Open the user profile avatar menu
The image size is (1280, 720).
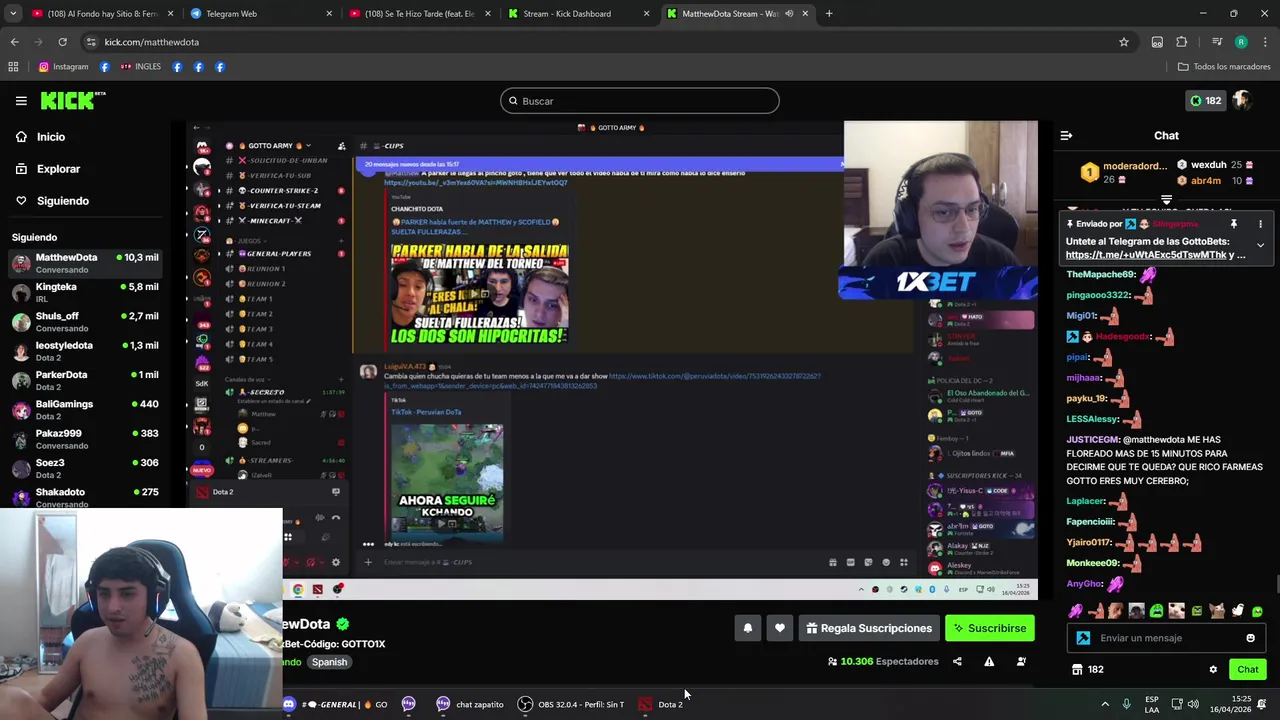tap(1242, 101)
